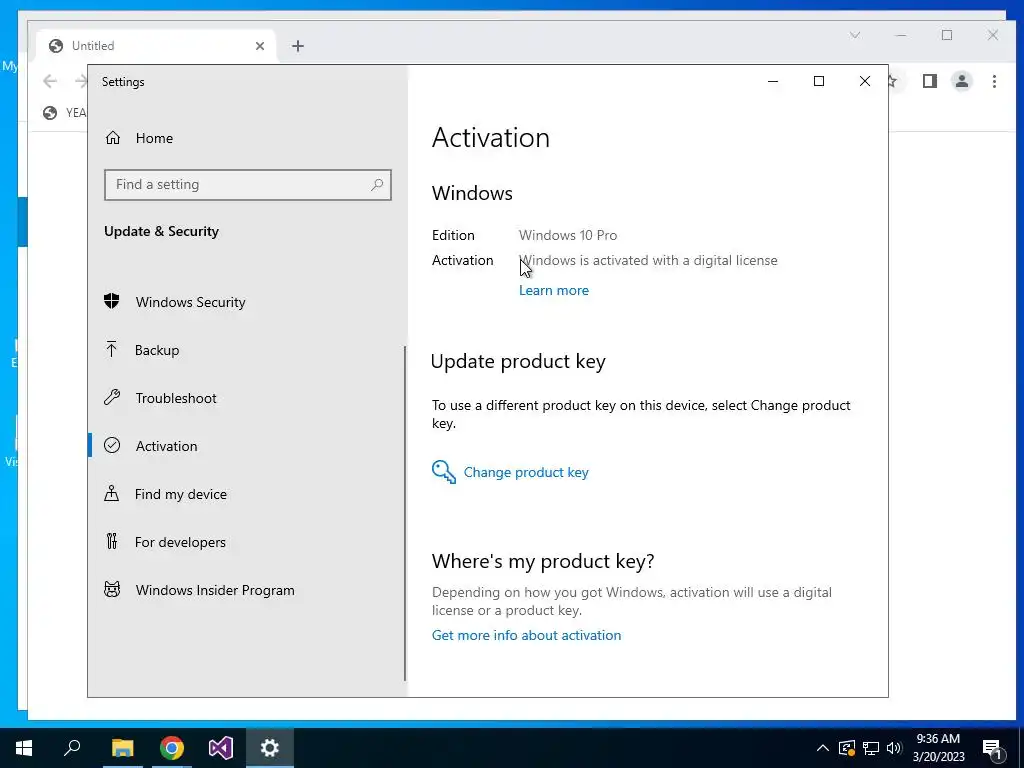Open the Windows Start menu
This screenshot has width=1024, height=768.
pyautogui.click(x=24, y=748)
